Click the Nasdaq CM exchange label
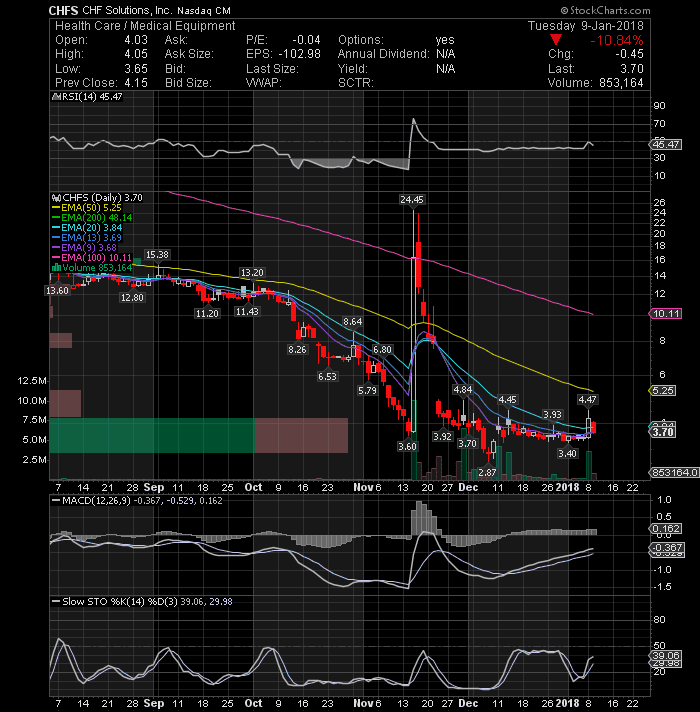This screenshot has width=700, height=712. coord(204,10)
